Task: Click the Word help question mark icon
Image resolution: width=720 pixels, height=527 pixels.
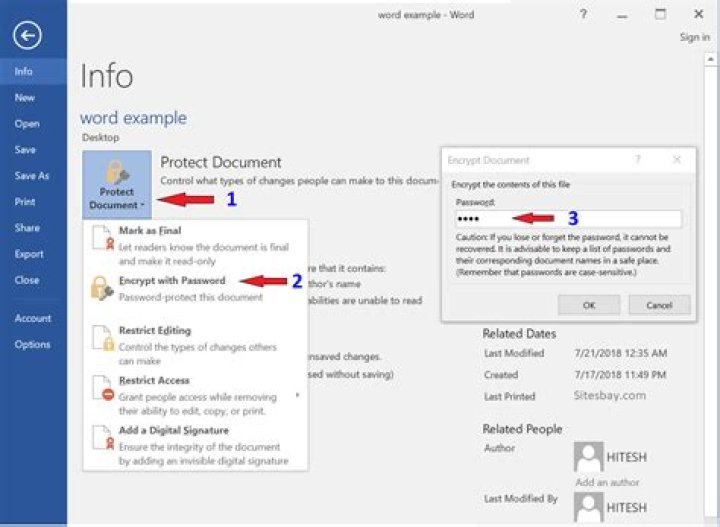Action: (583, 14)
